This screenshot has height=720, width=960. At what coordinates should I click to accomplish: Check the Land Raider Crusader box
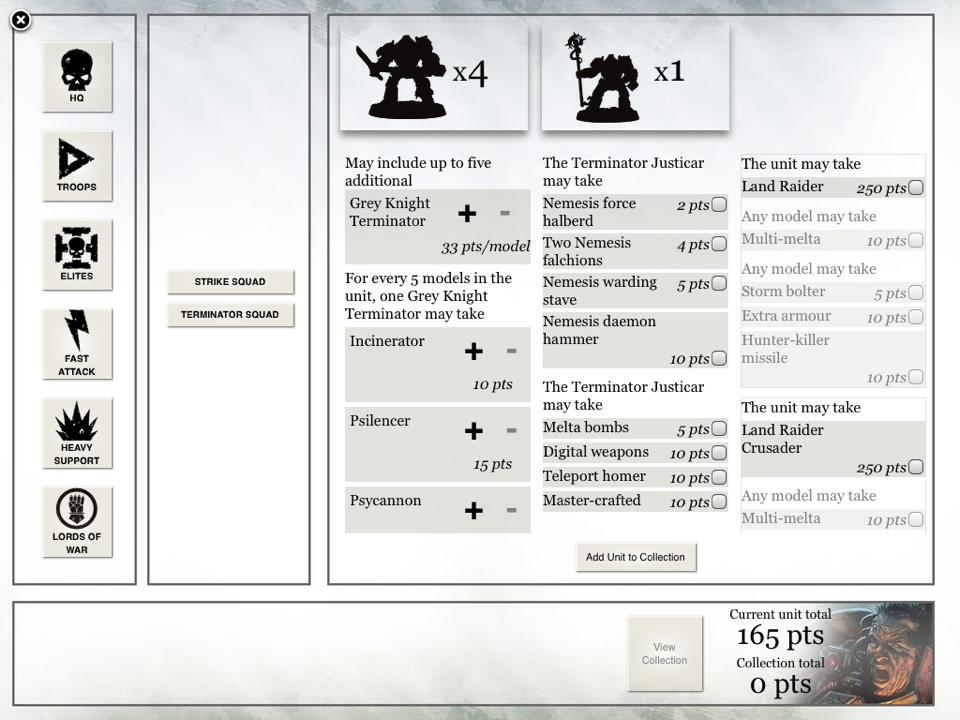coord(916,467)
